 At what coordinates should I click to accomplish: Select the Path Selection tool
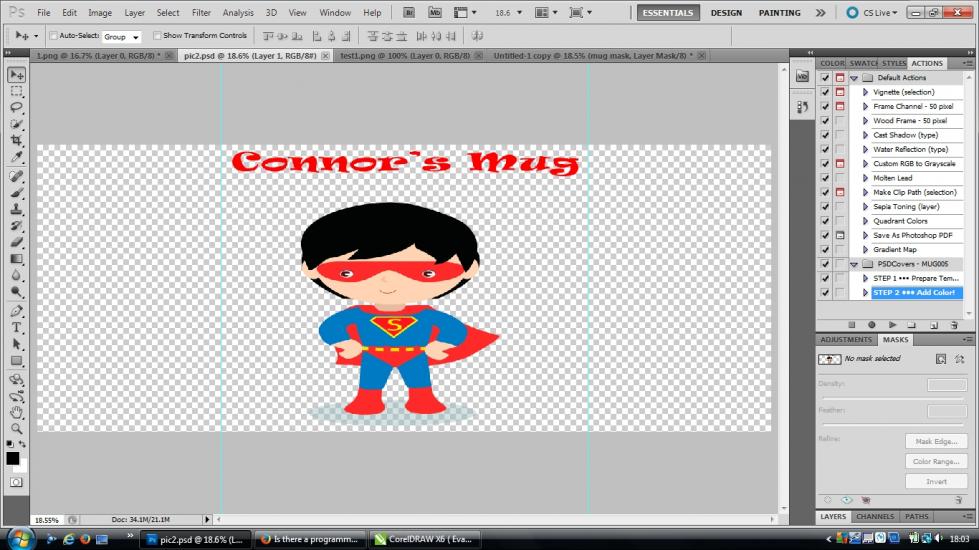coord(16,343)
